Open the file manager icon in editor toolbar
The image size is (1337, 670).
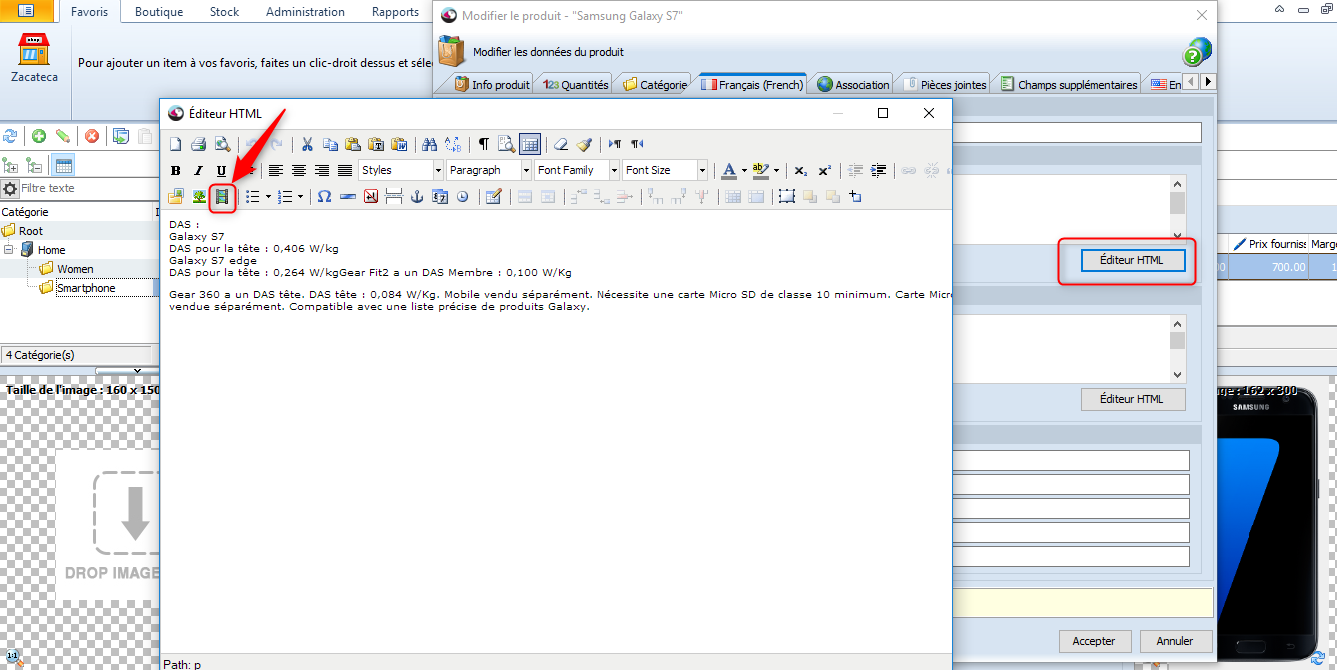pyautogui.click(x=176, y=197)
